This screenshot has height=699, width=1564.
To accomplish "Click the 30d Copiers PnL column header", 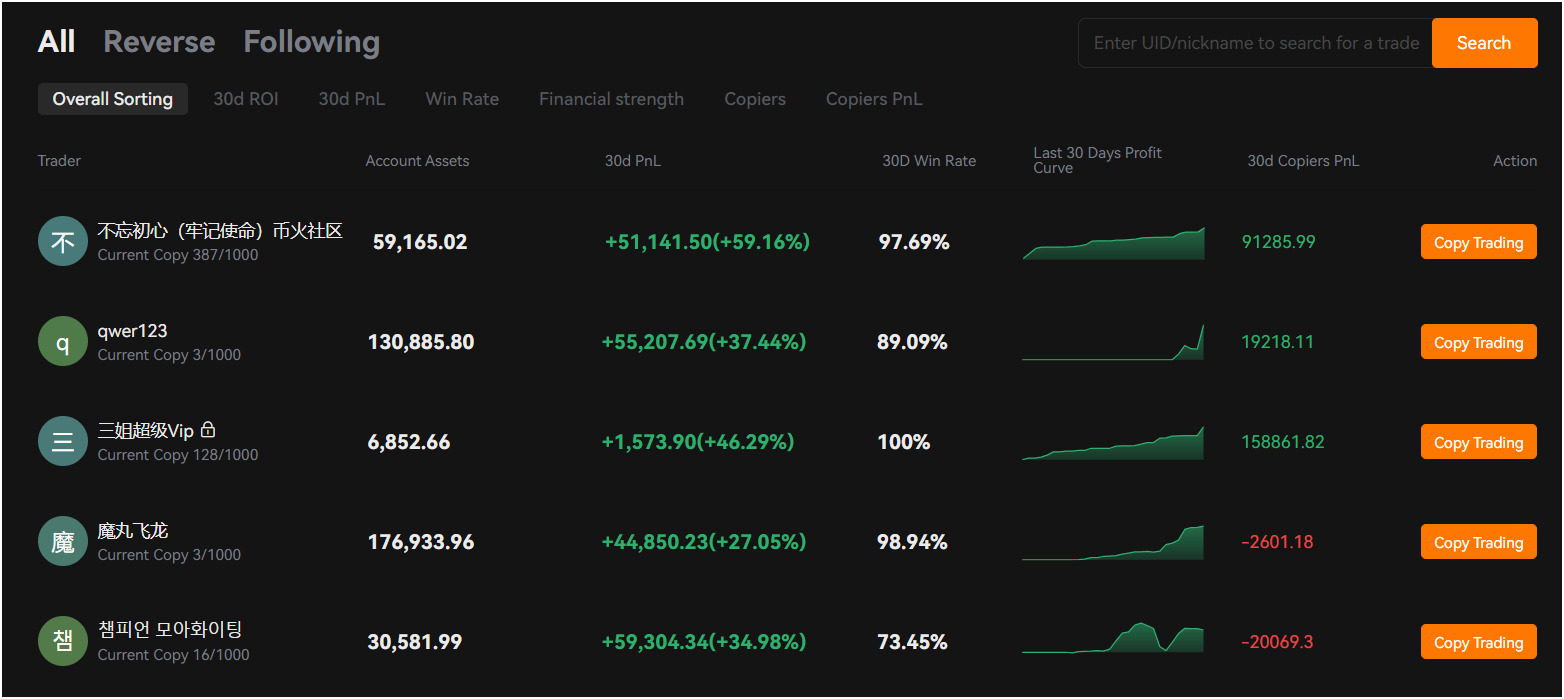I will tap(1303, 160).
